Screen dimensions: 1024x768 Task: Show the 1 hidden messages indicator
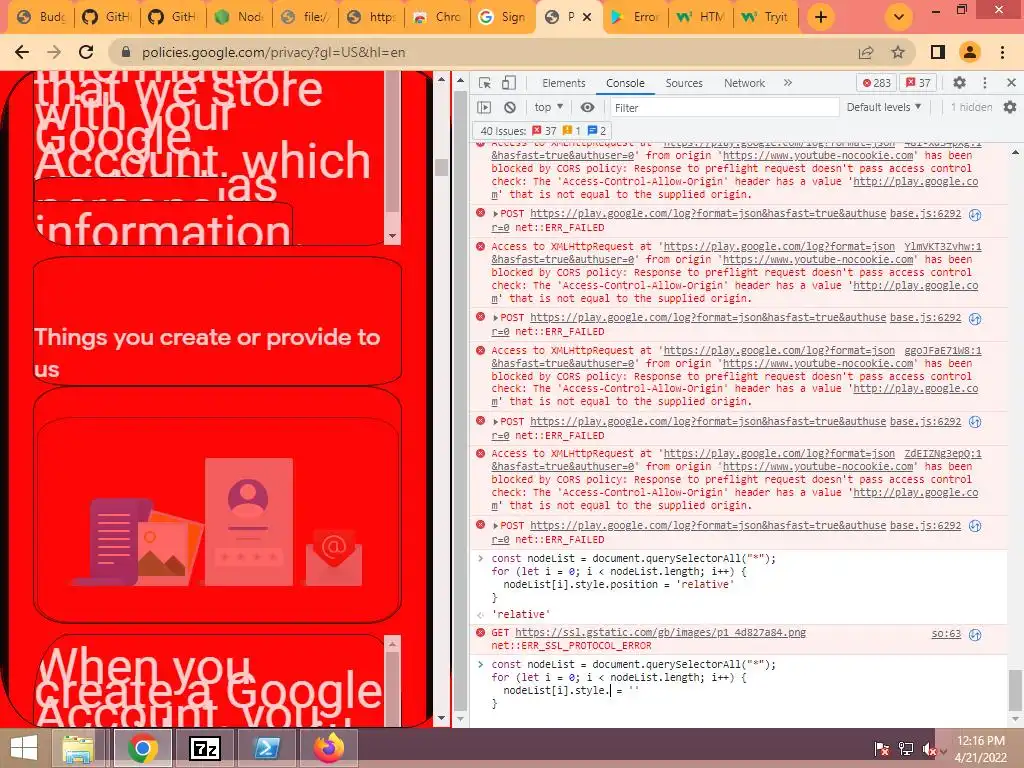[x=971, y=107]
